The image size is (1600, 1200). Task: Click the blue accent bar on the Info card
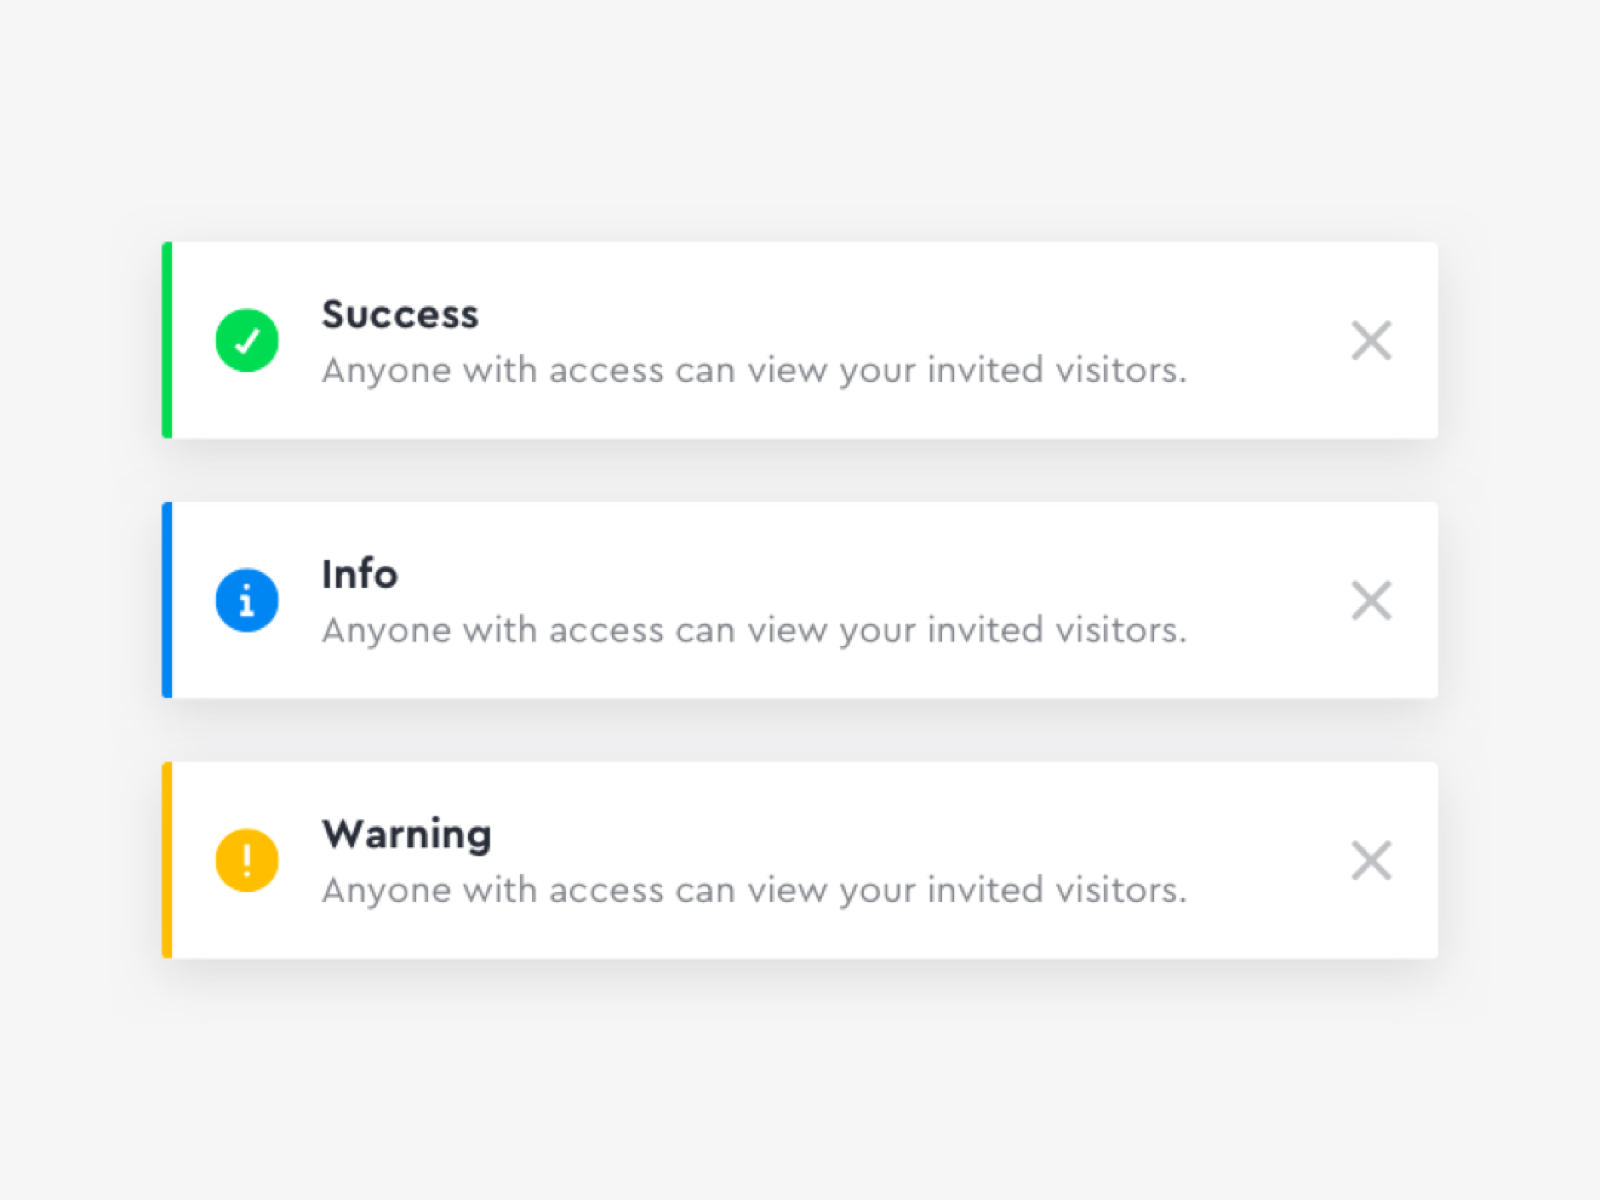coord(166,600)
